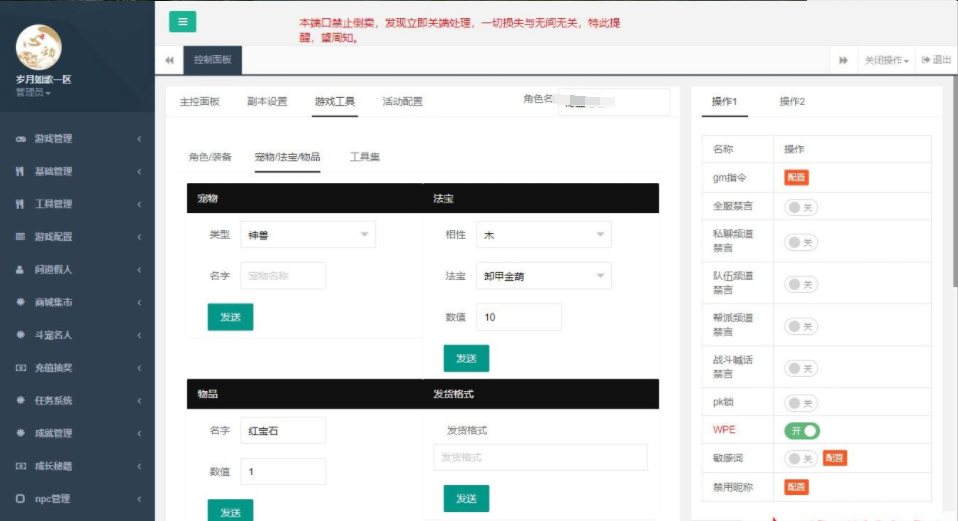Viewport: 958px width, 521px height.
Task: Click the 配置 button for gm指令
Action: pyautogui.click(x=796, y=177)
